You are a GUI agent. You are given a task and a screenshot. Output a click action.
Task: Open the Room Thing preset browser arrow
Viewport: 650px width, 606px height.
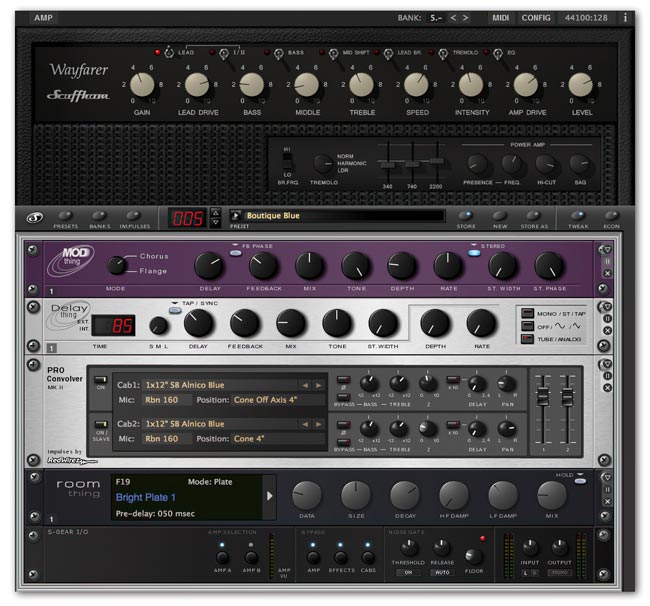(x=269, y=496)
